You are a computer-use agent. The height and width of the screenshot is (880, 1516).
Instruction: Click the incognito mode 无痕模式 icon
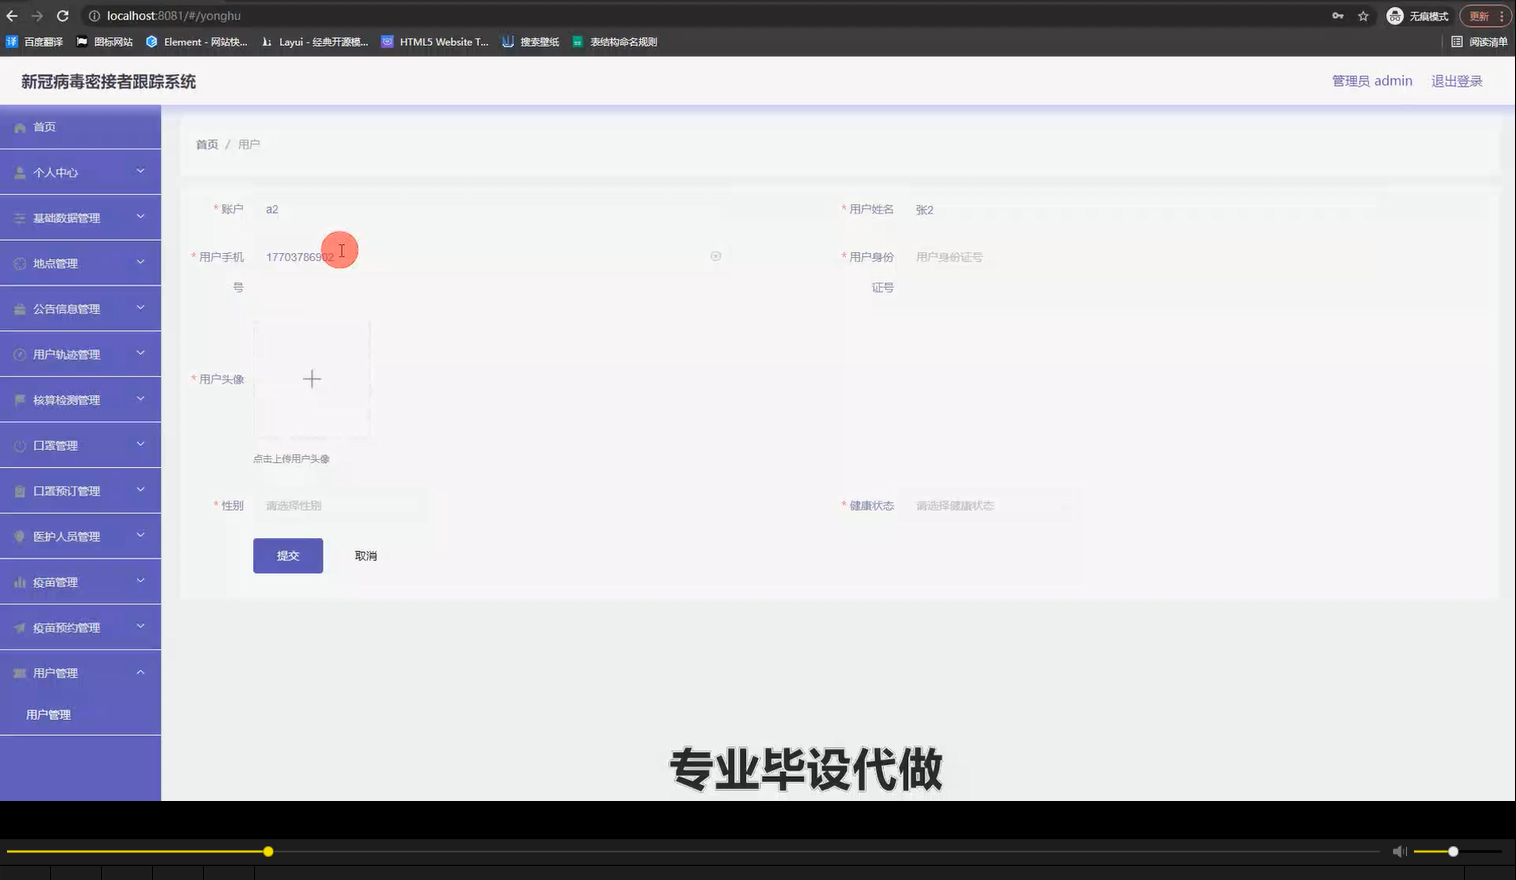1395,16
